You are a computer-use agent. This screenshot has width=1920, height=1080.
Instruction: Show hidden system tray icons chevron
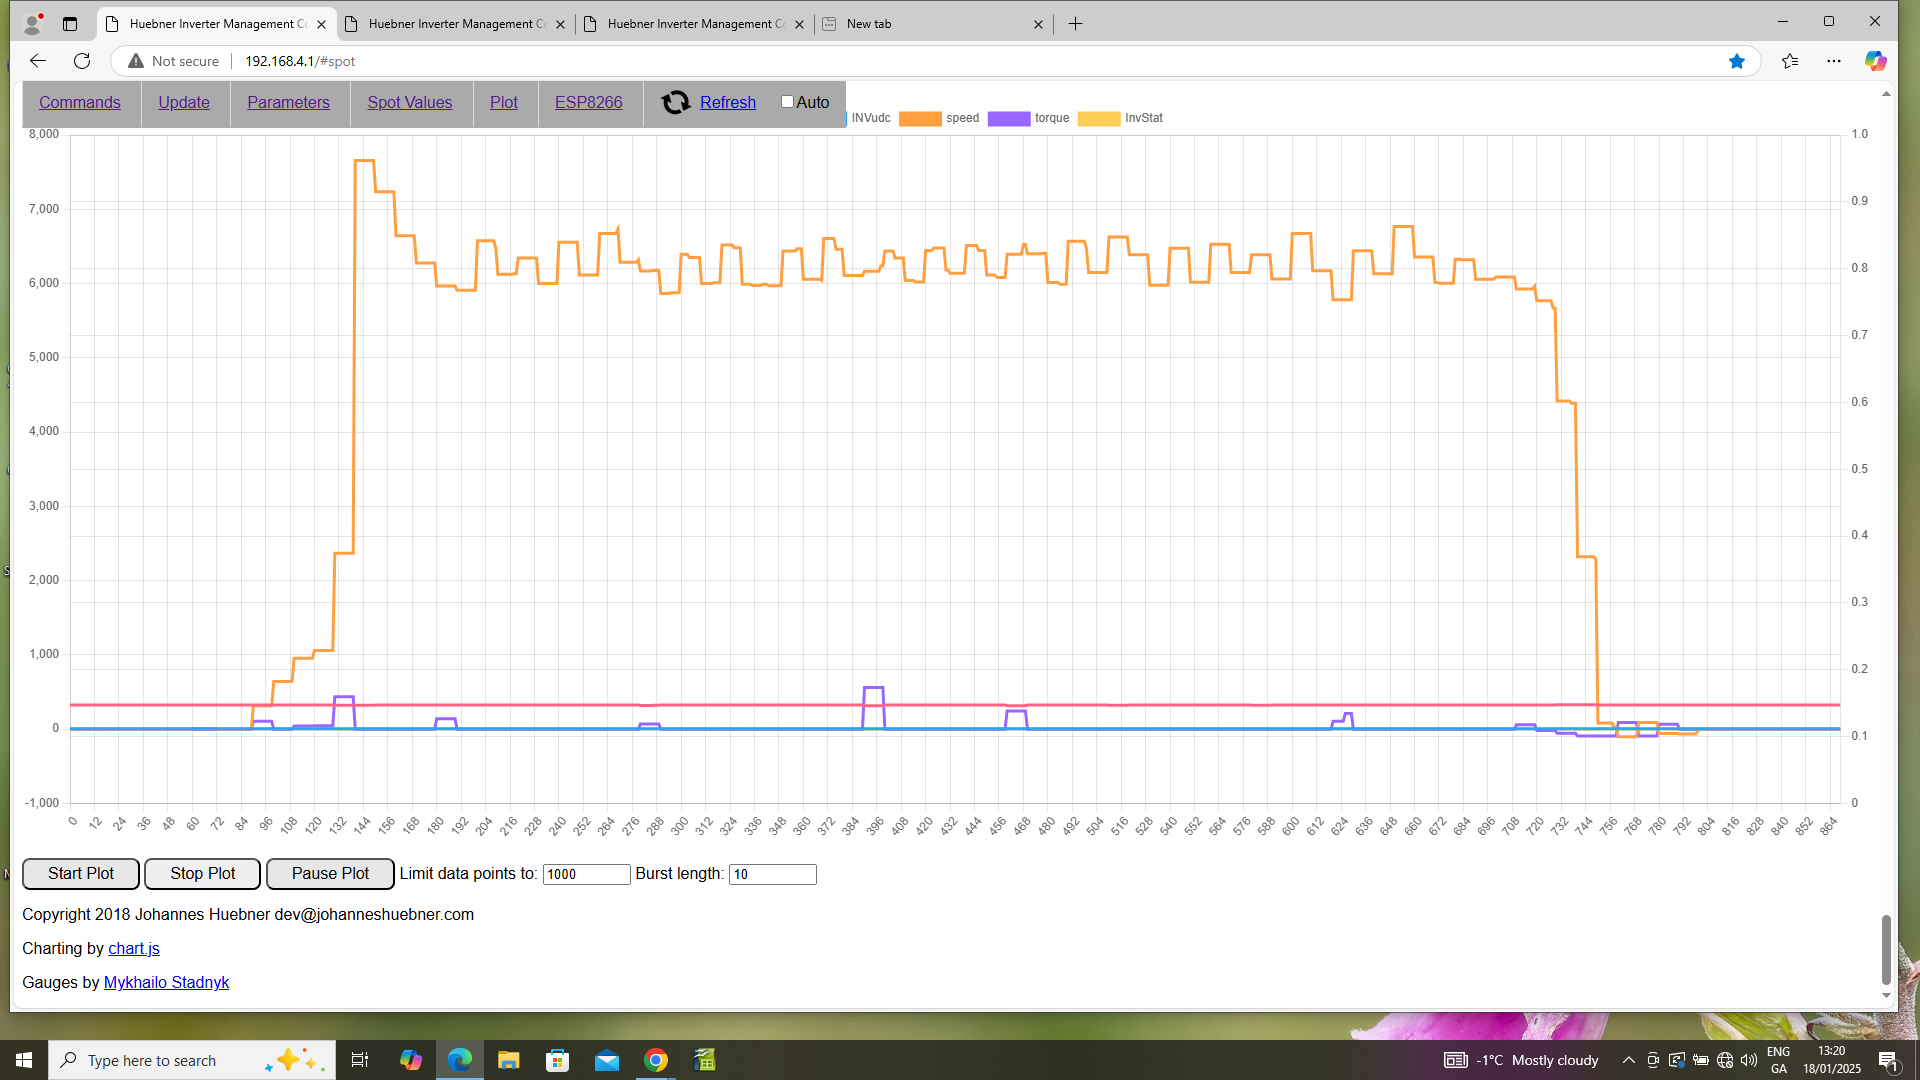tap(1628, 1060)
